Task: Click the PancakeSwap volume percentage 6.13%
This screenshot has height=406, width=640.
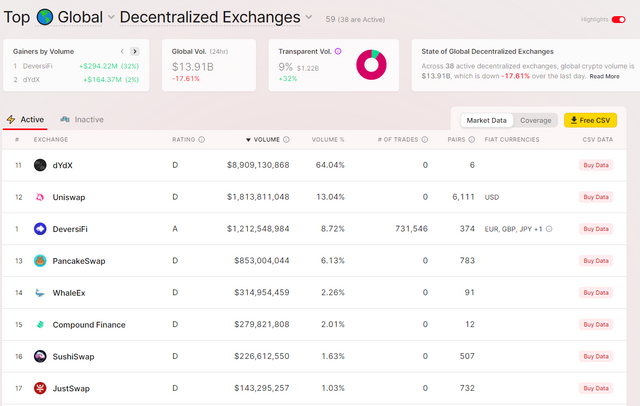Action: point(333,260)
